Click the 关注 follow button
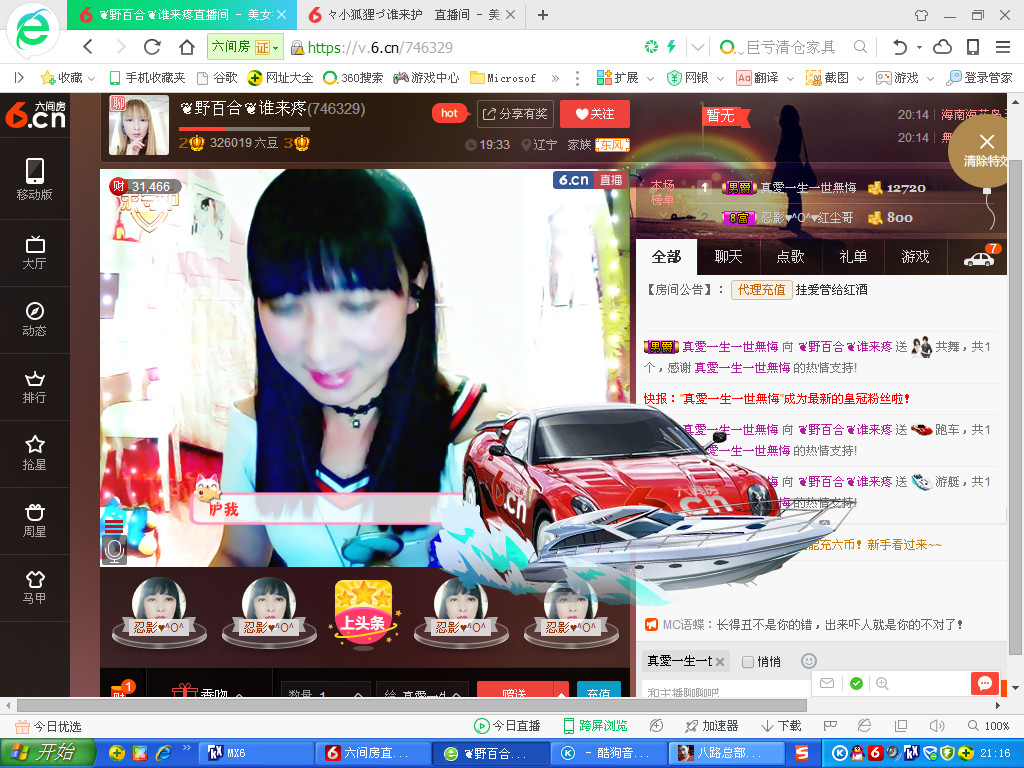 click(x=595, y=114)
